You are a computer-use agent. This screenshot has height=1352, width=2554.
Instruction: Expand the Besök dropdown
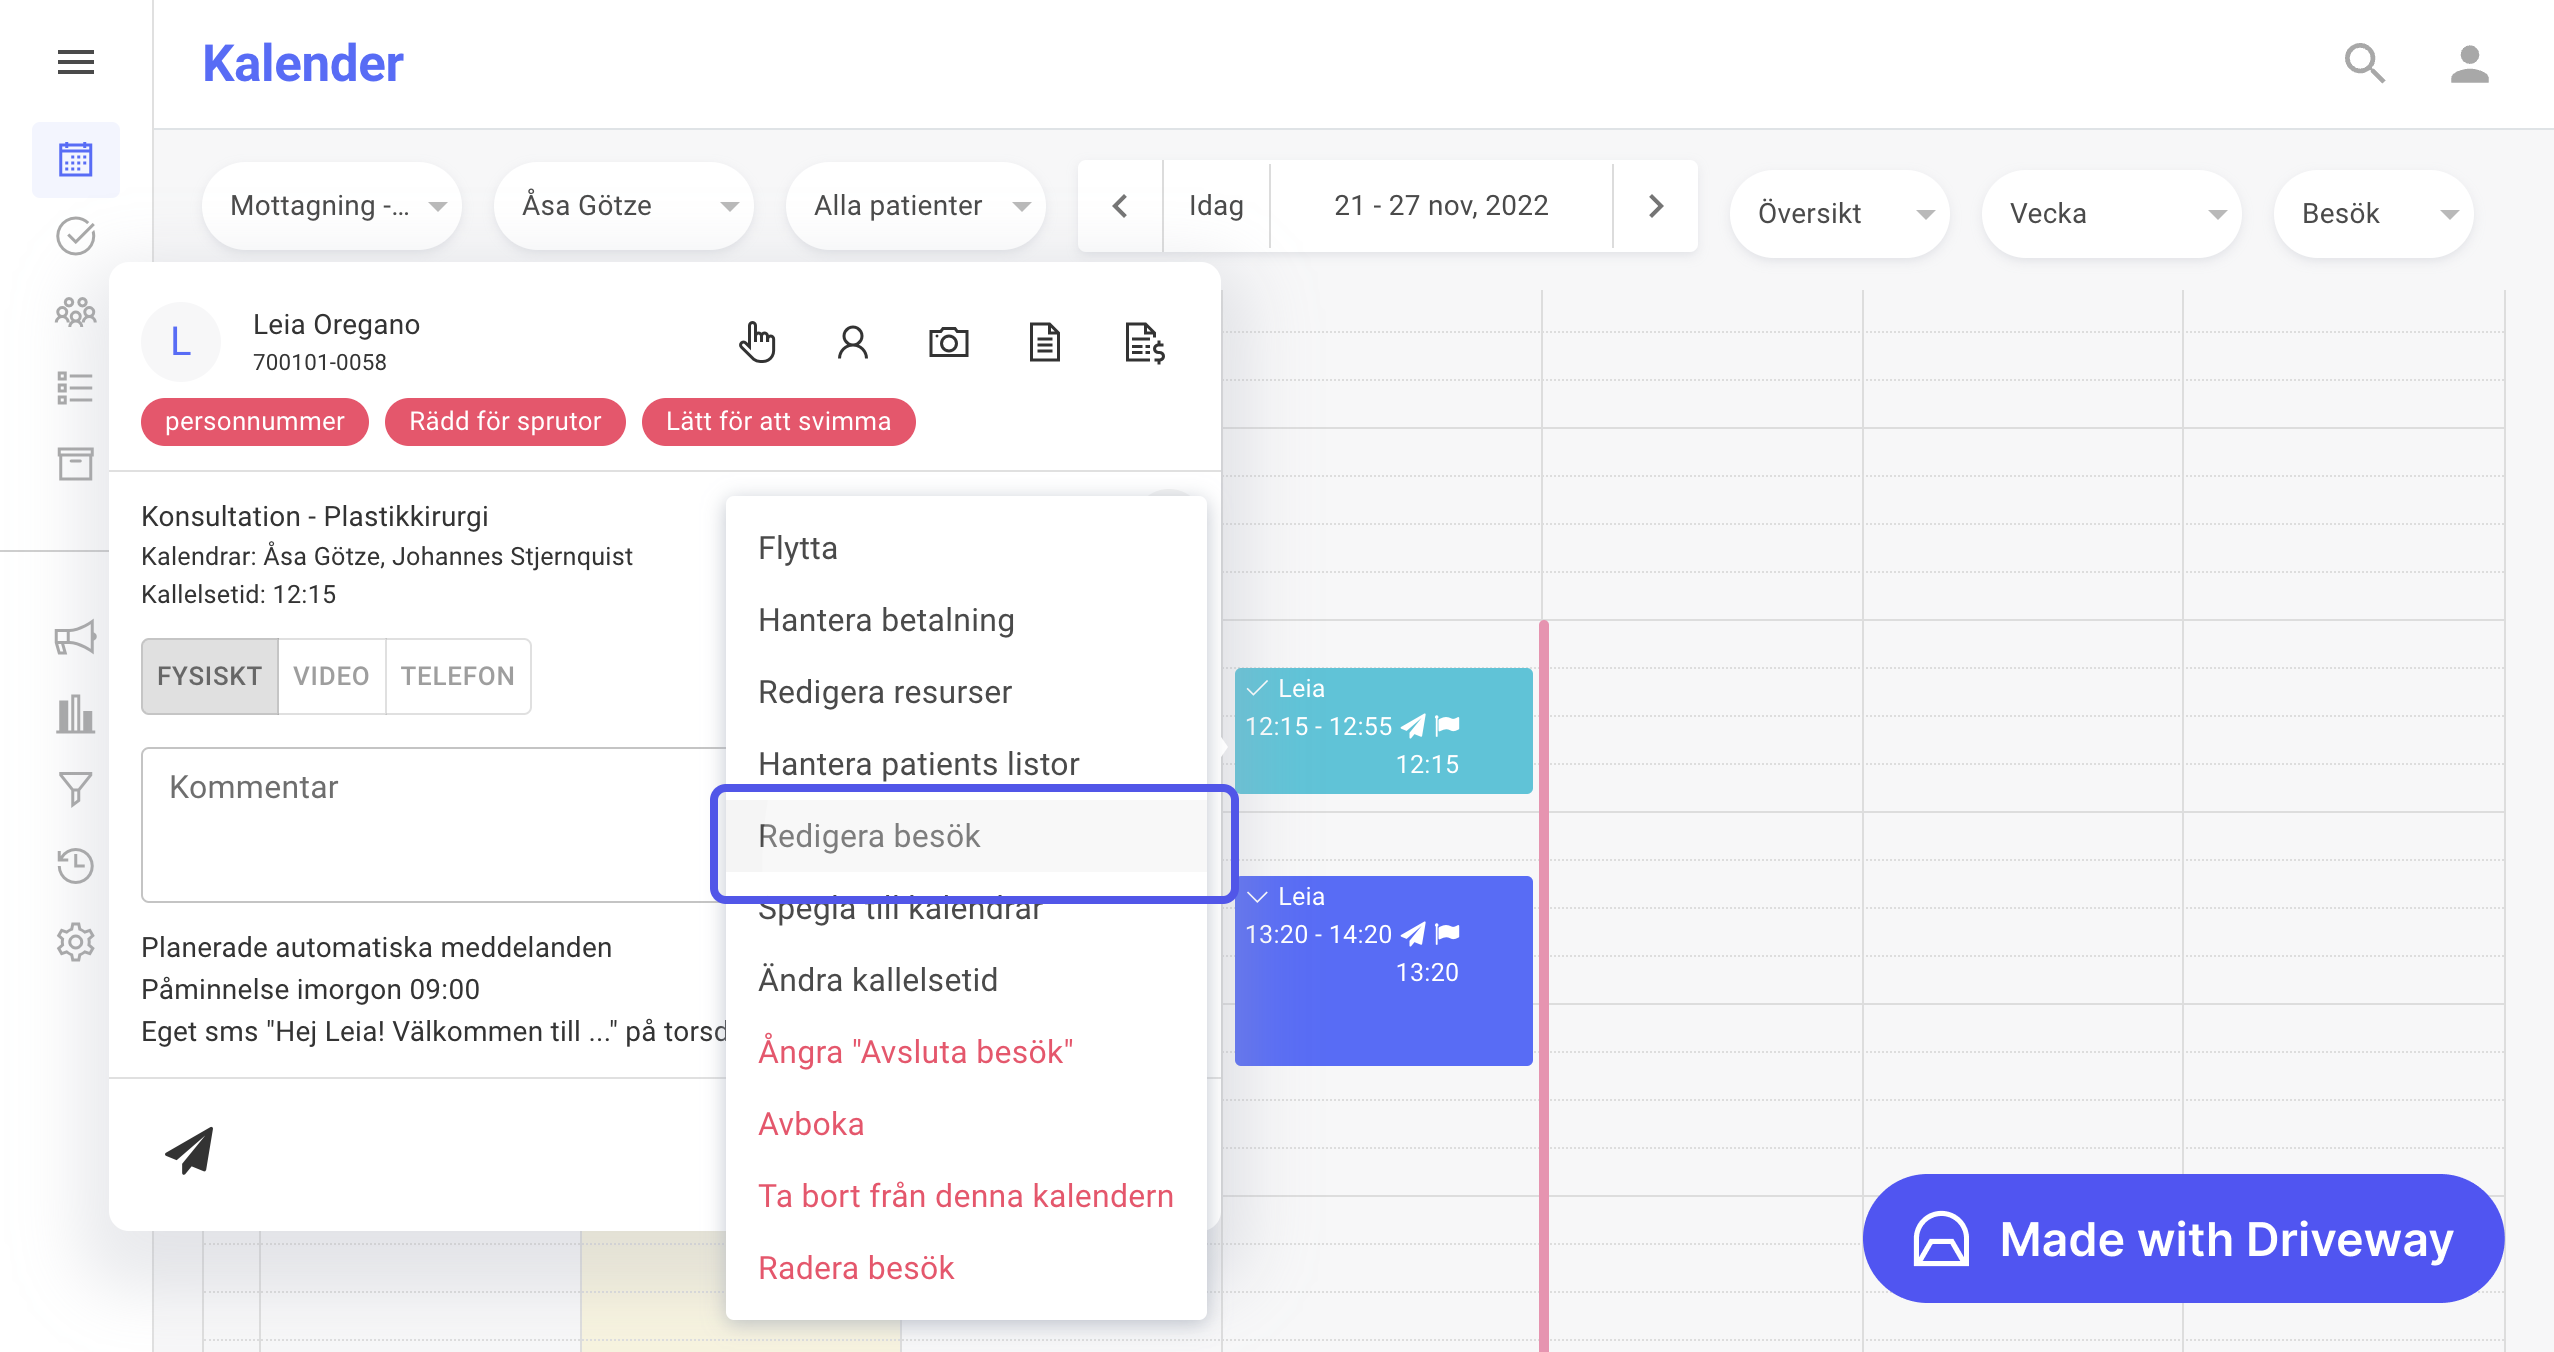click(2374, 214)
